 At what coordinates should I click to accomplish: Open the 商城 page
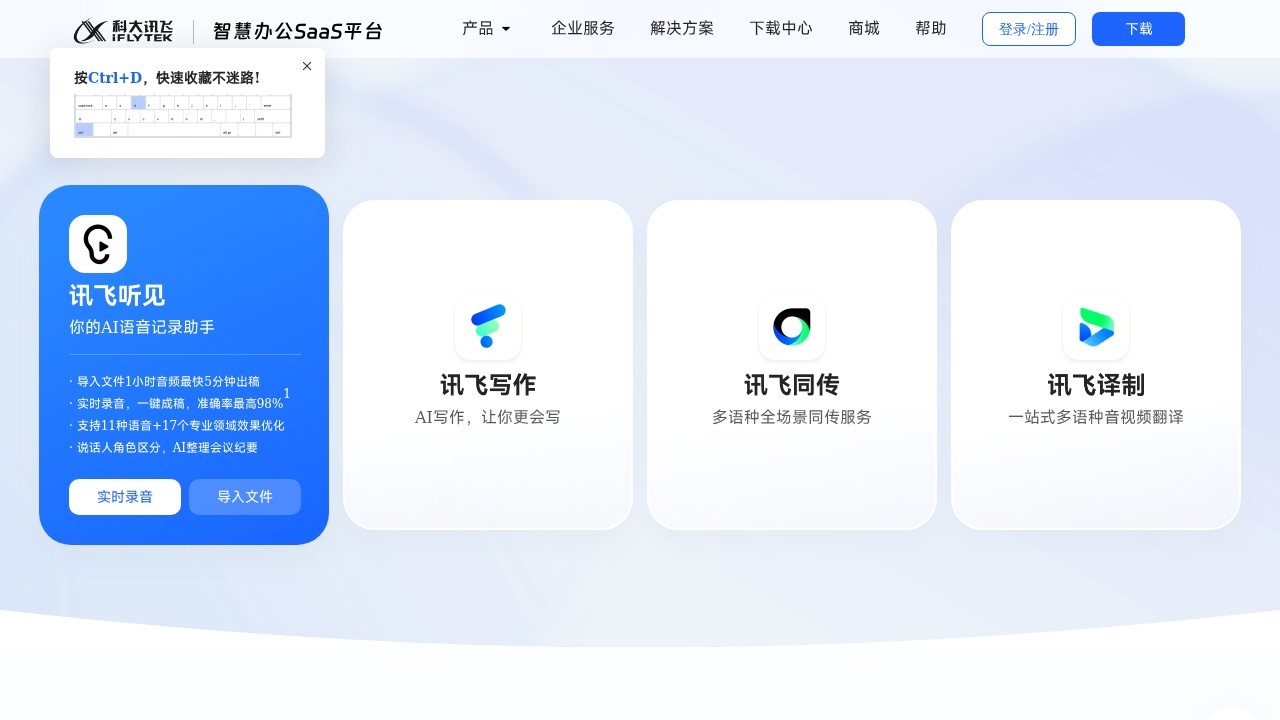click(x=863, y=29)
